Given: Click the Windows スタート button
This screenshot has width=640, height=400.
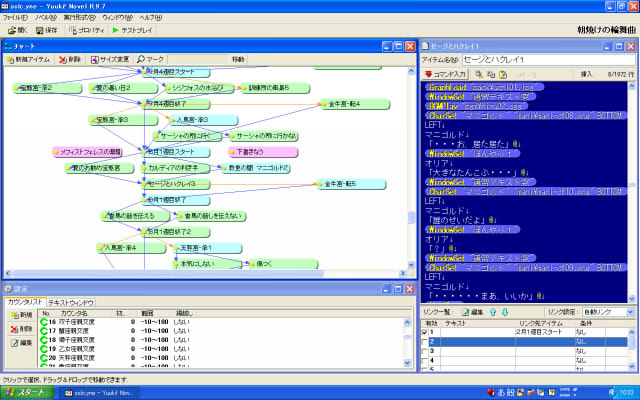Looking at the screenshot, I should pos(27,393).
